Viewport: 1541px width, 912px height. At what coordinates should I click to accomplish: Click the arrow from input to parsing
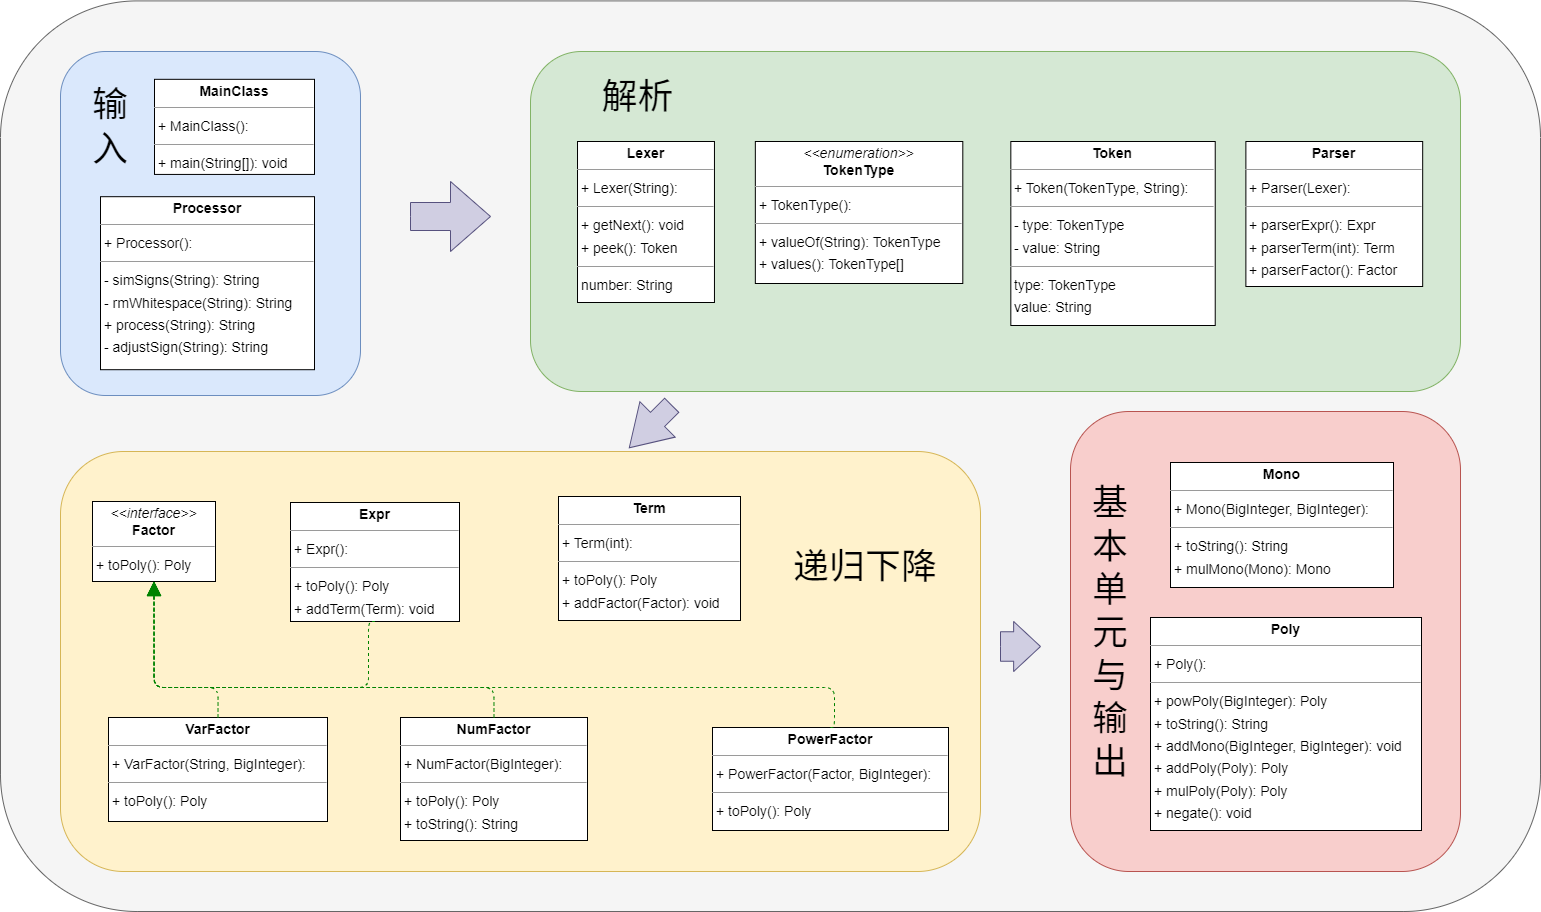point(450,216)
